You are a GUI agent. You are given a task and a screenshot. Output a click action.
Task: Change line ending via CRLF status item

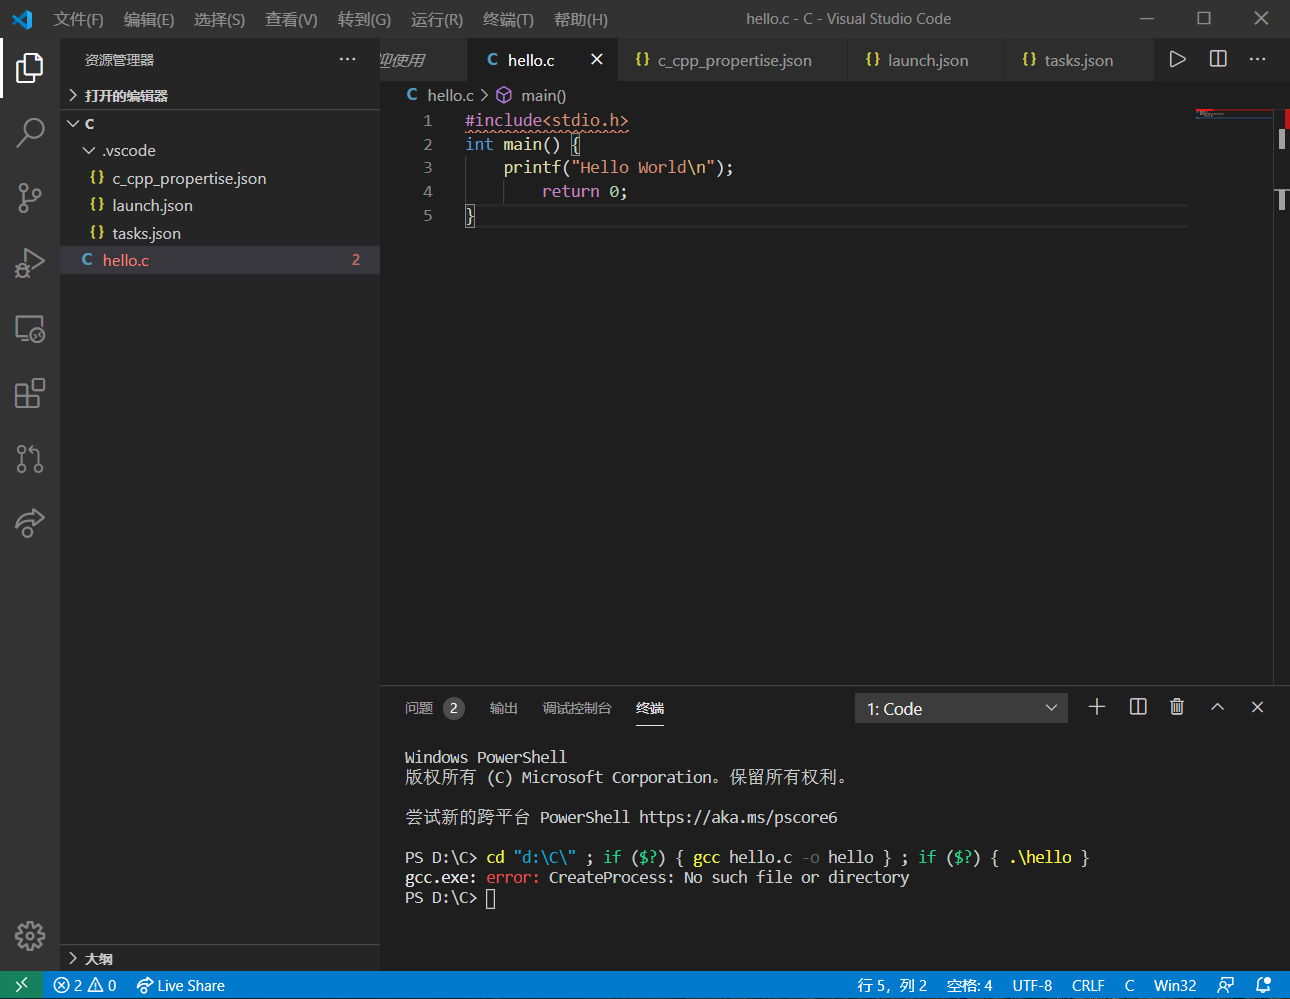1088,985
